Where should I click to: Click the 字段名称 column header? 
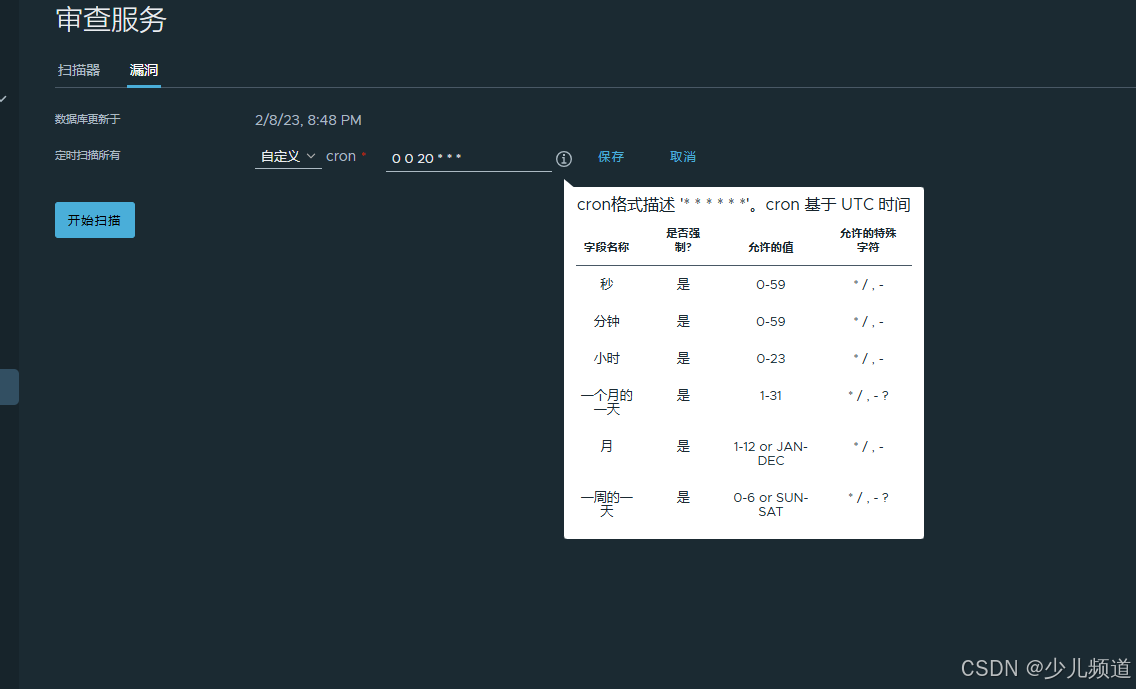[606, 246]
